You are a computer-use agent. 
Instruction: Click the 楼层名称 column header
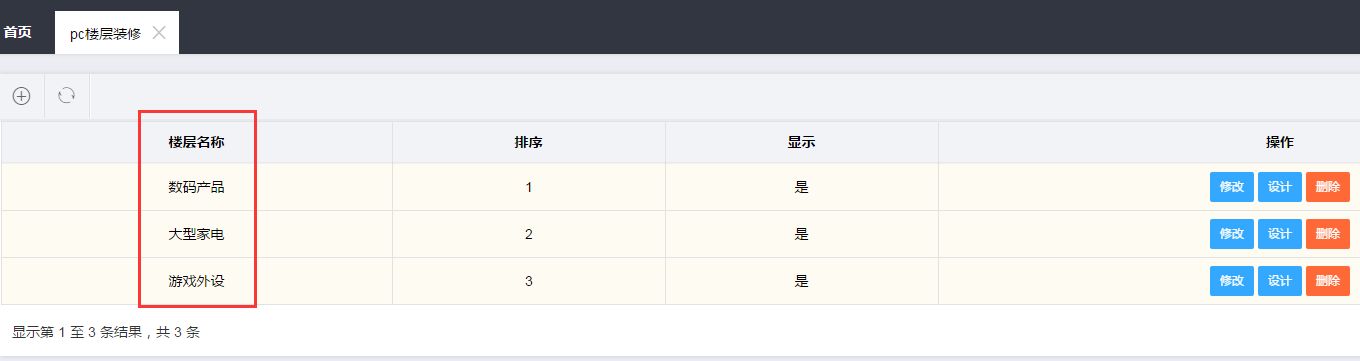click(x=196, y=142)
